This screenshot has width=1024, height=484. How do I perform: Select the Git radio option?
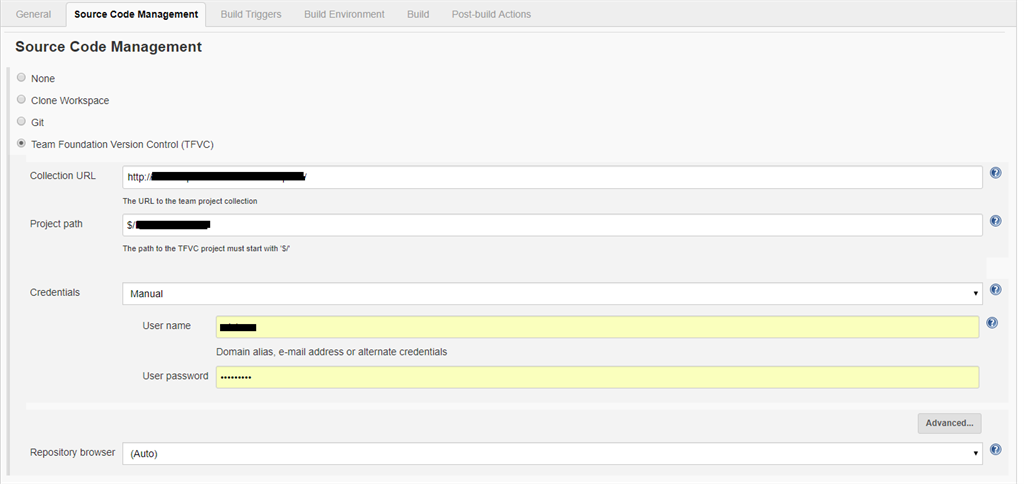(x=22, y=121)
